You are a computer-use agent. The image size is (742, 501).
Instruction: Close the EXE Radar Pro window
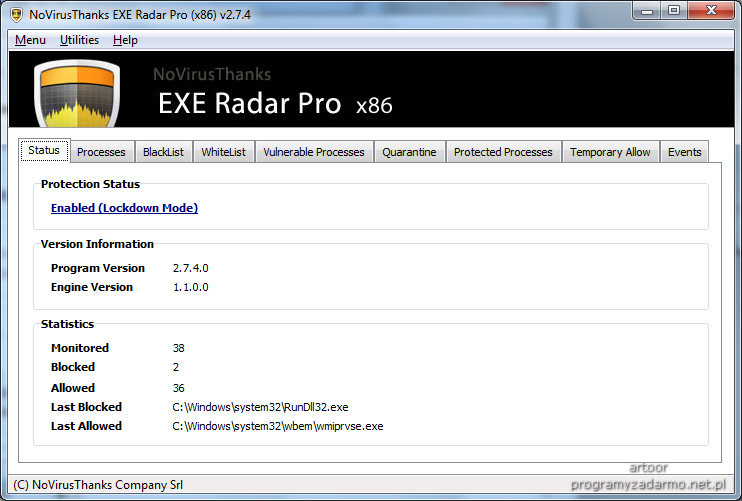[711, 10]
